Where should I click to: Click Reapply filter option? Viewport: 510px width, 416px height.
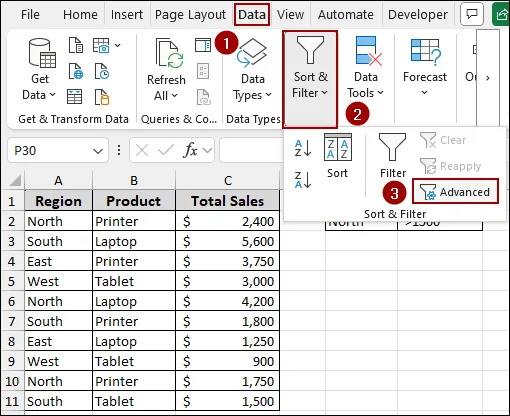click(451, 166)
